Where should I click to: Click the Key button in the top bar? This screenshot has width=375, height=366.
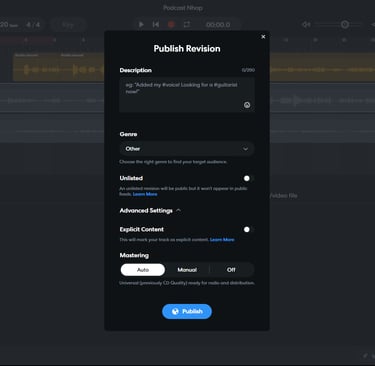(68, 25)
